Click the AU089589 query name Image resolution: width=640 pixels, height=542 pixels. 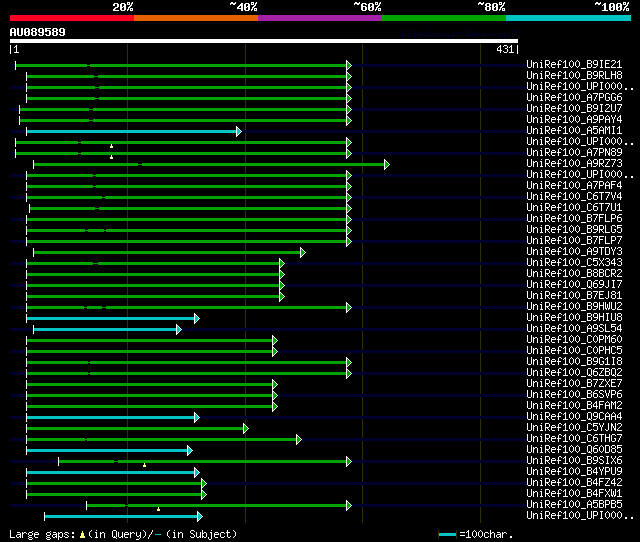point(38,32)
